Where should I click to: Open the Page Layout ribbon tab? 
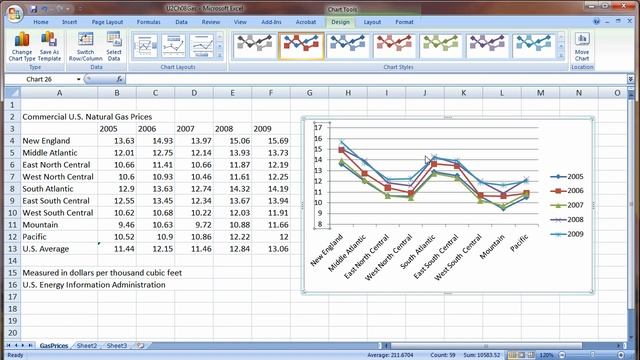click(x=107, y=22)
